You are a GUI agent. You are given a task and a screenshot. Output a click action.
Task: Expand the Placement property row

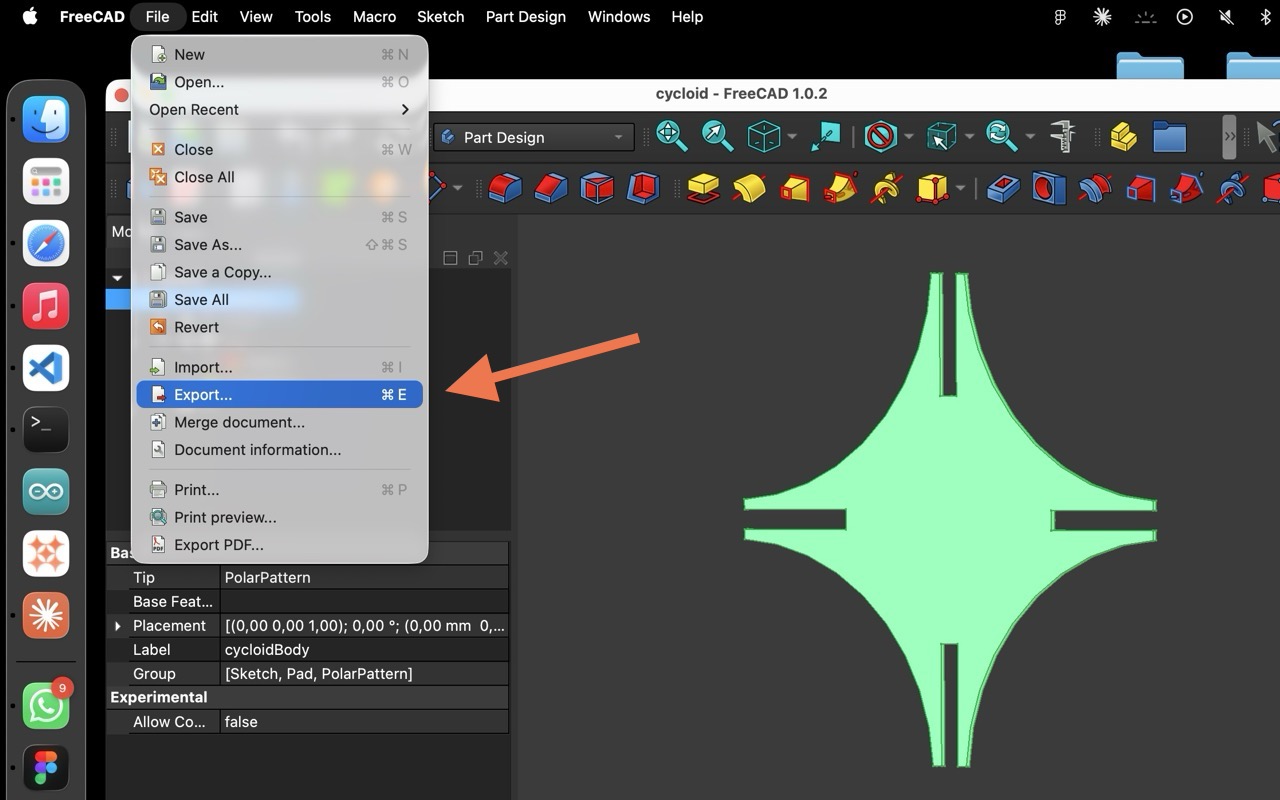pos(118,626)
